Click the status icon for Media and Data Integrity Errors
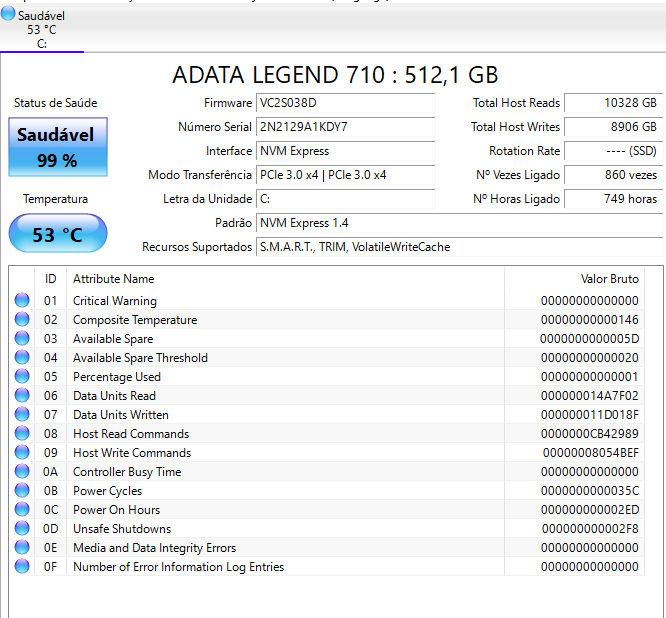The width and height of the screenshot is (666, 618). coord(22,547)
